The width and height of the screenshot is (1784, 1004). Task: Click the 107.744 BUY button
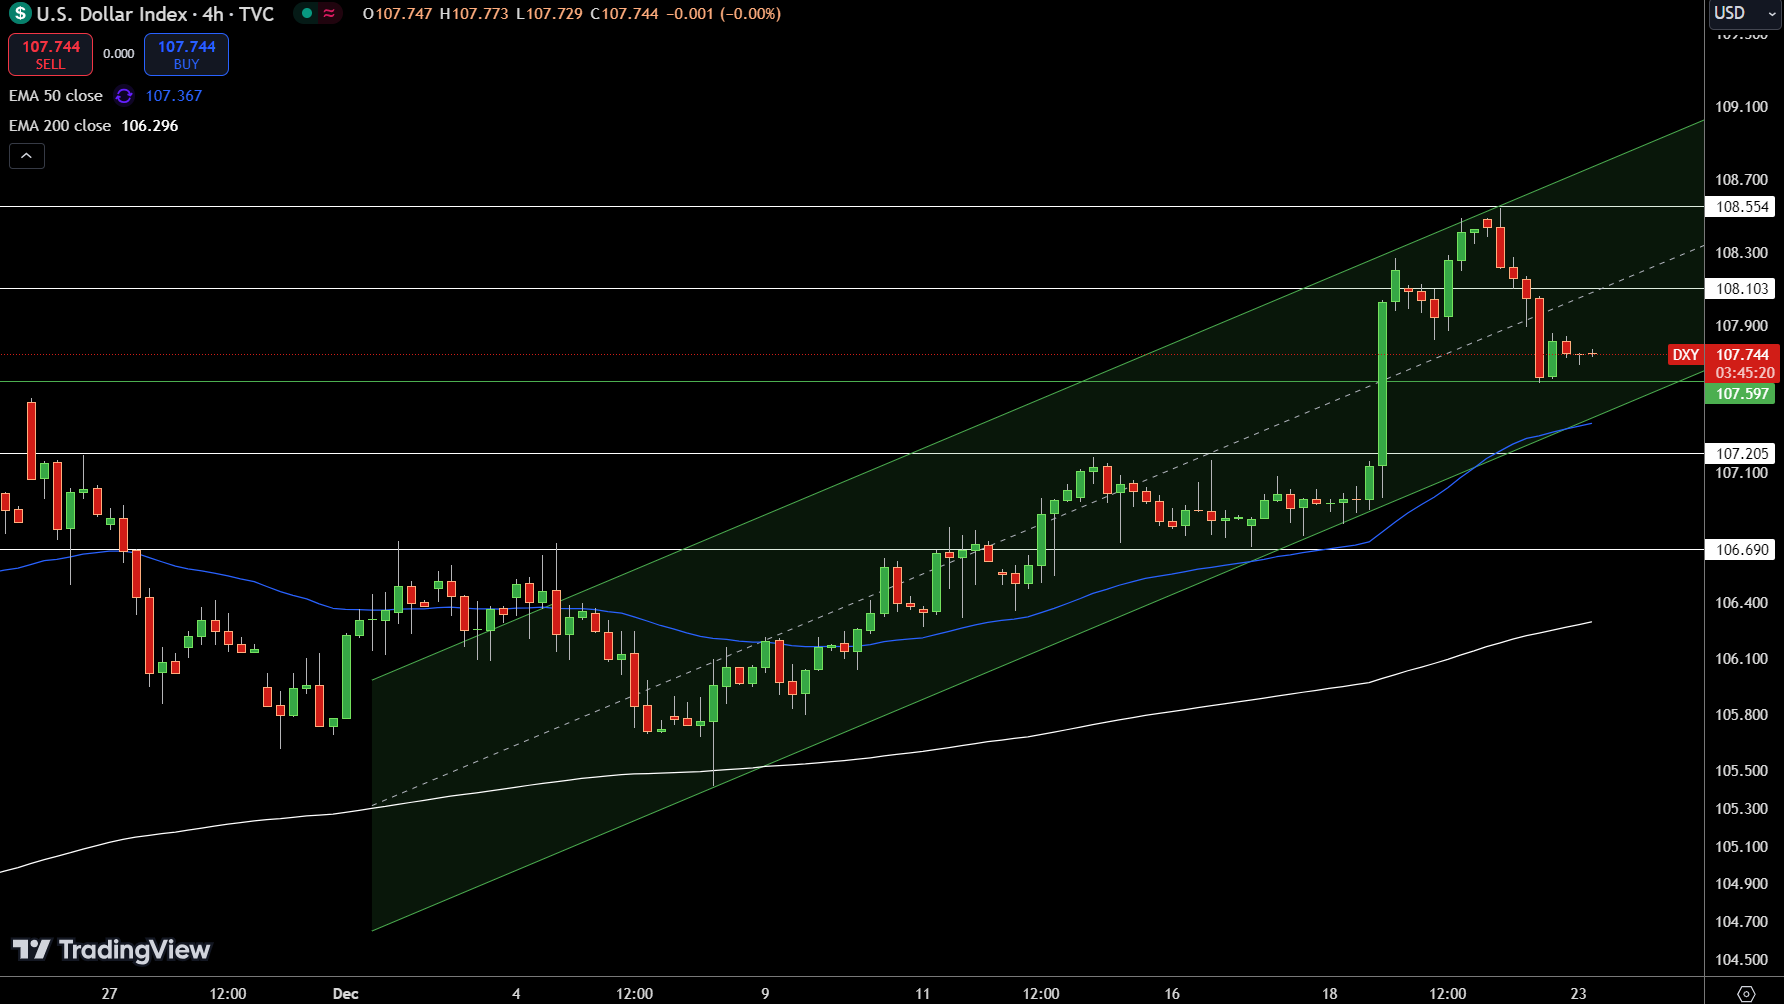coord(186,54)
